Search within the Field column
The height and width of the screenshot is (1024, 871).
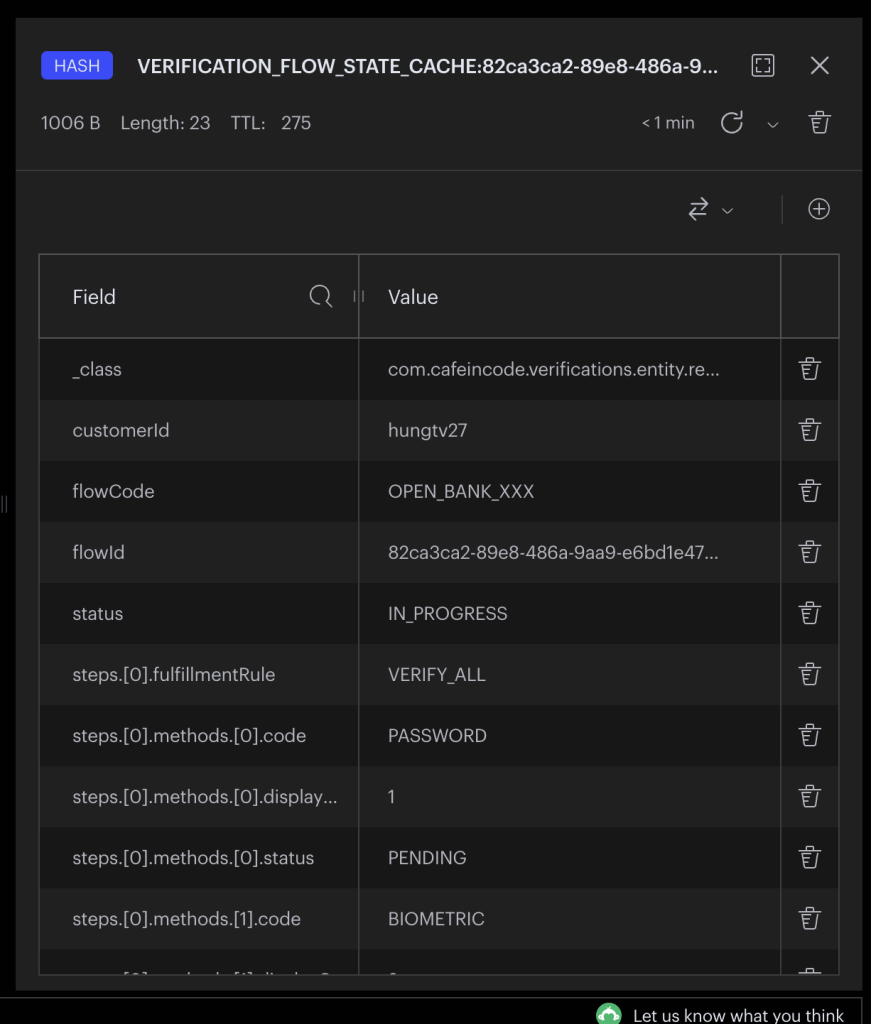coord(321,296)
